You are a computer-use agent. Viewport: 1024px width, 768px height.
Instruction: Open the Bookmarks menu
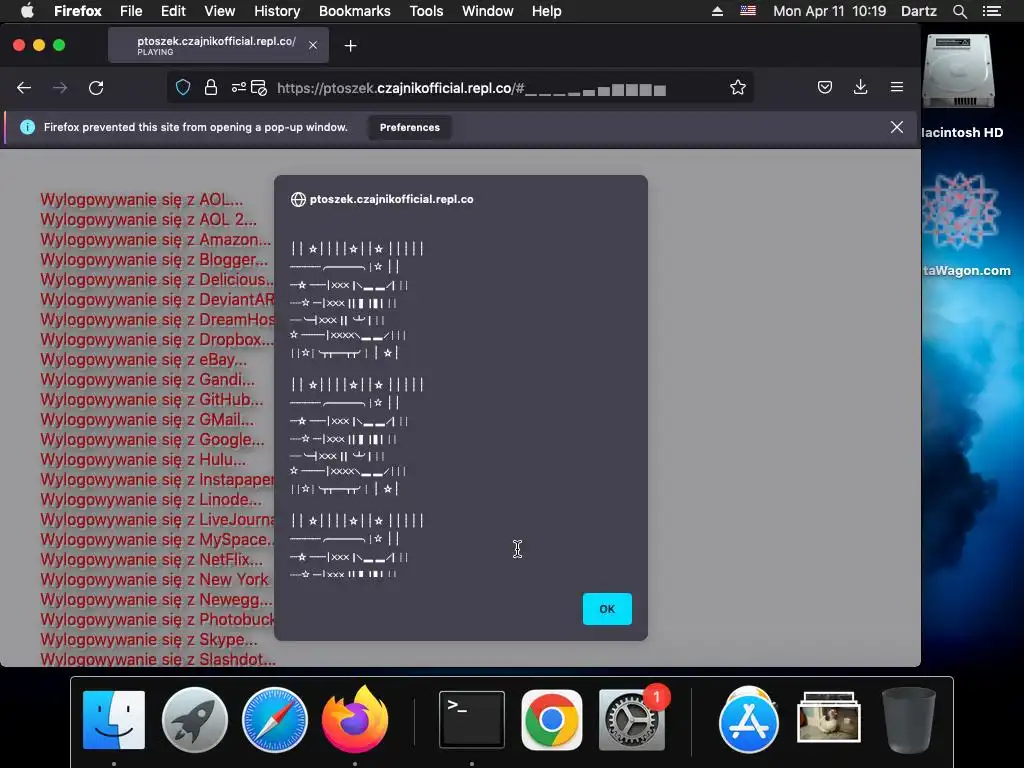click(x=355, y=11)
